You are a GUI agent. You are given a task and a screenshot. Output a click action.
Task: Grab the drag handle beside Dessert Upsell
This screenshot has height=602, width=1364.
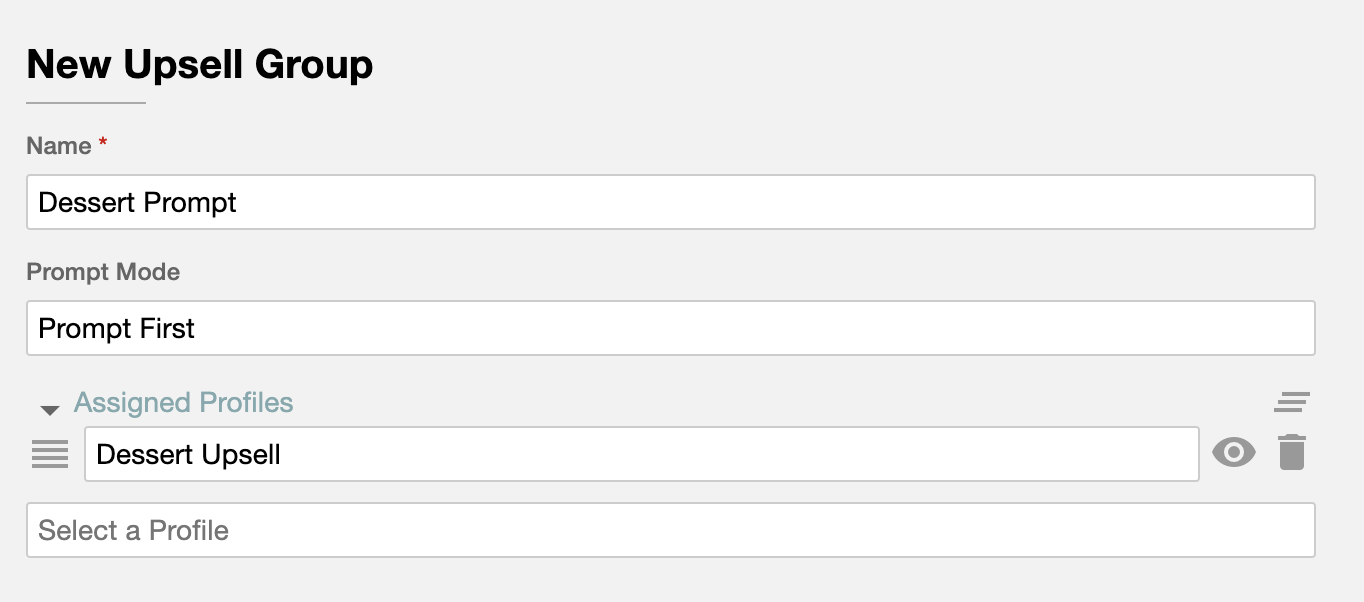(50, 454)
